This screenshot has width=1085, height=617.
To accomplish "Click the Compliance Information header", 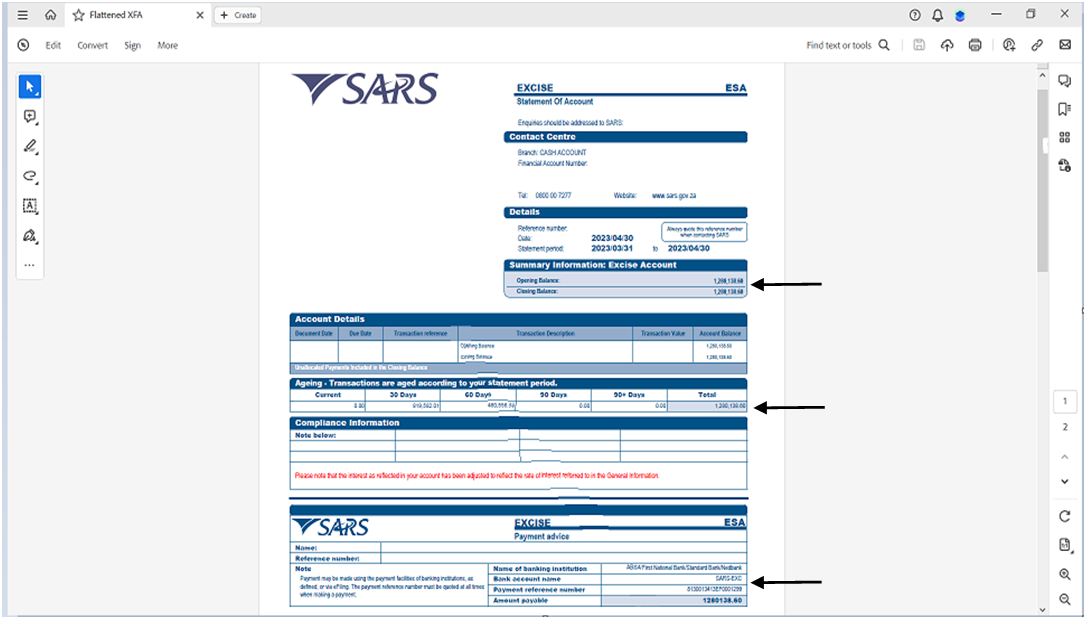I will pos(518,423).
